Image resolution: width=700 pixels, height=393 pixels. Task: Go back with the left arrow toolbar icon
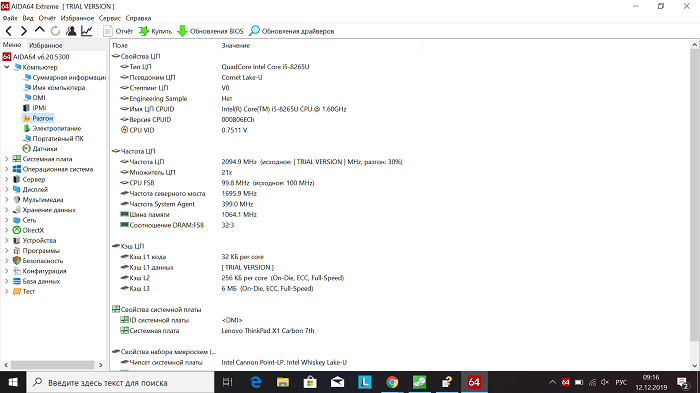coord(8,31)
